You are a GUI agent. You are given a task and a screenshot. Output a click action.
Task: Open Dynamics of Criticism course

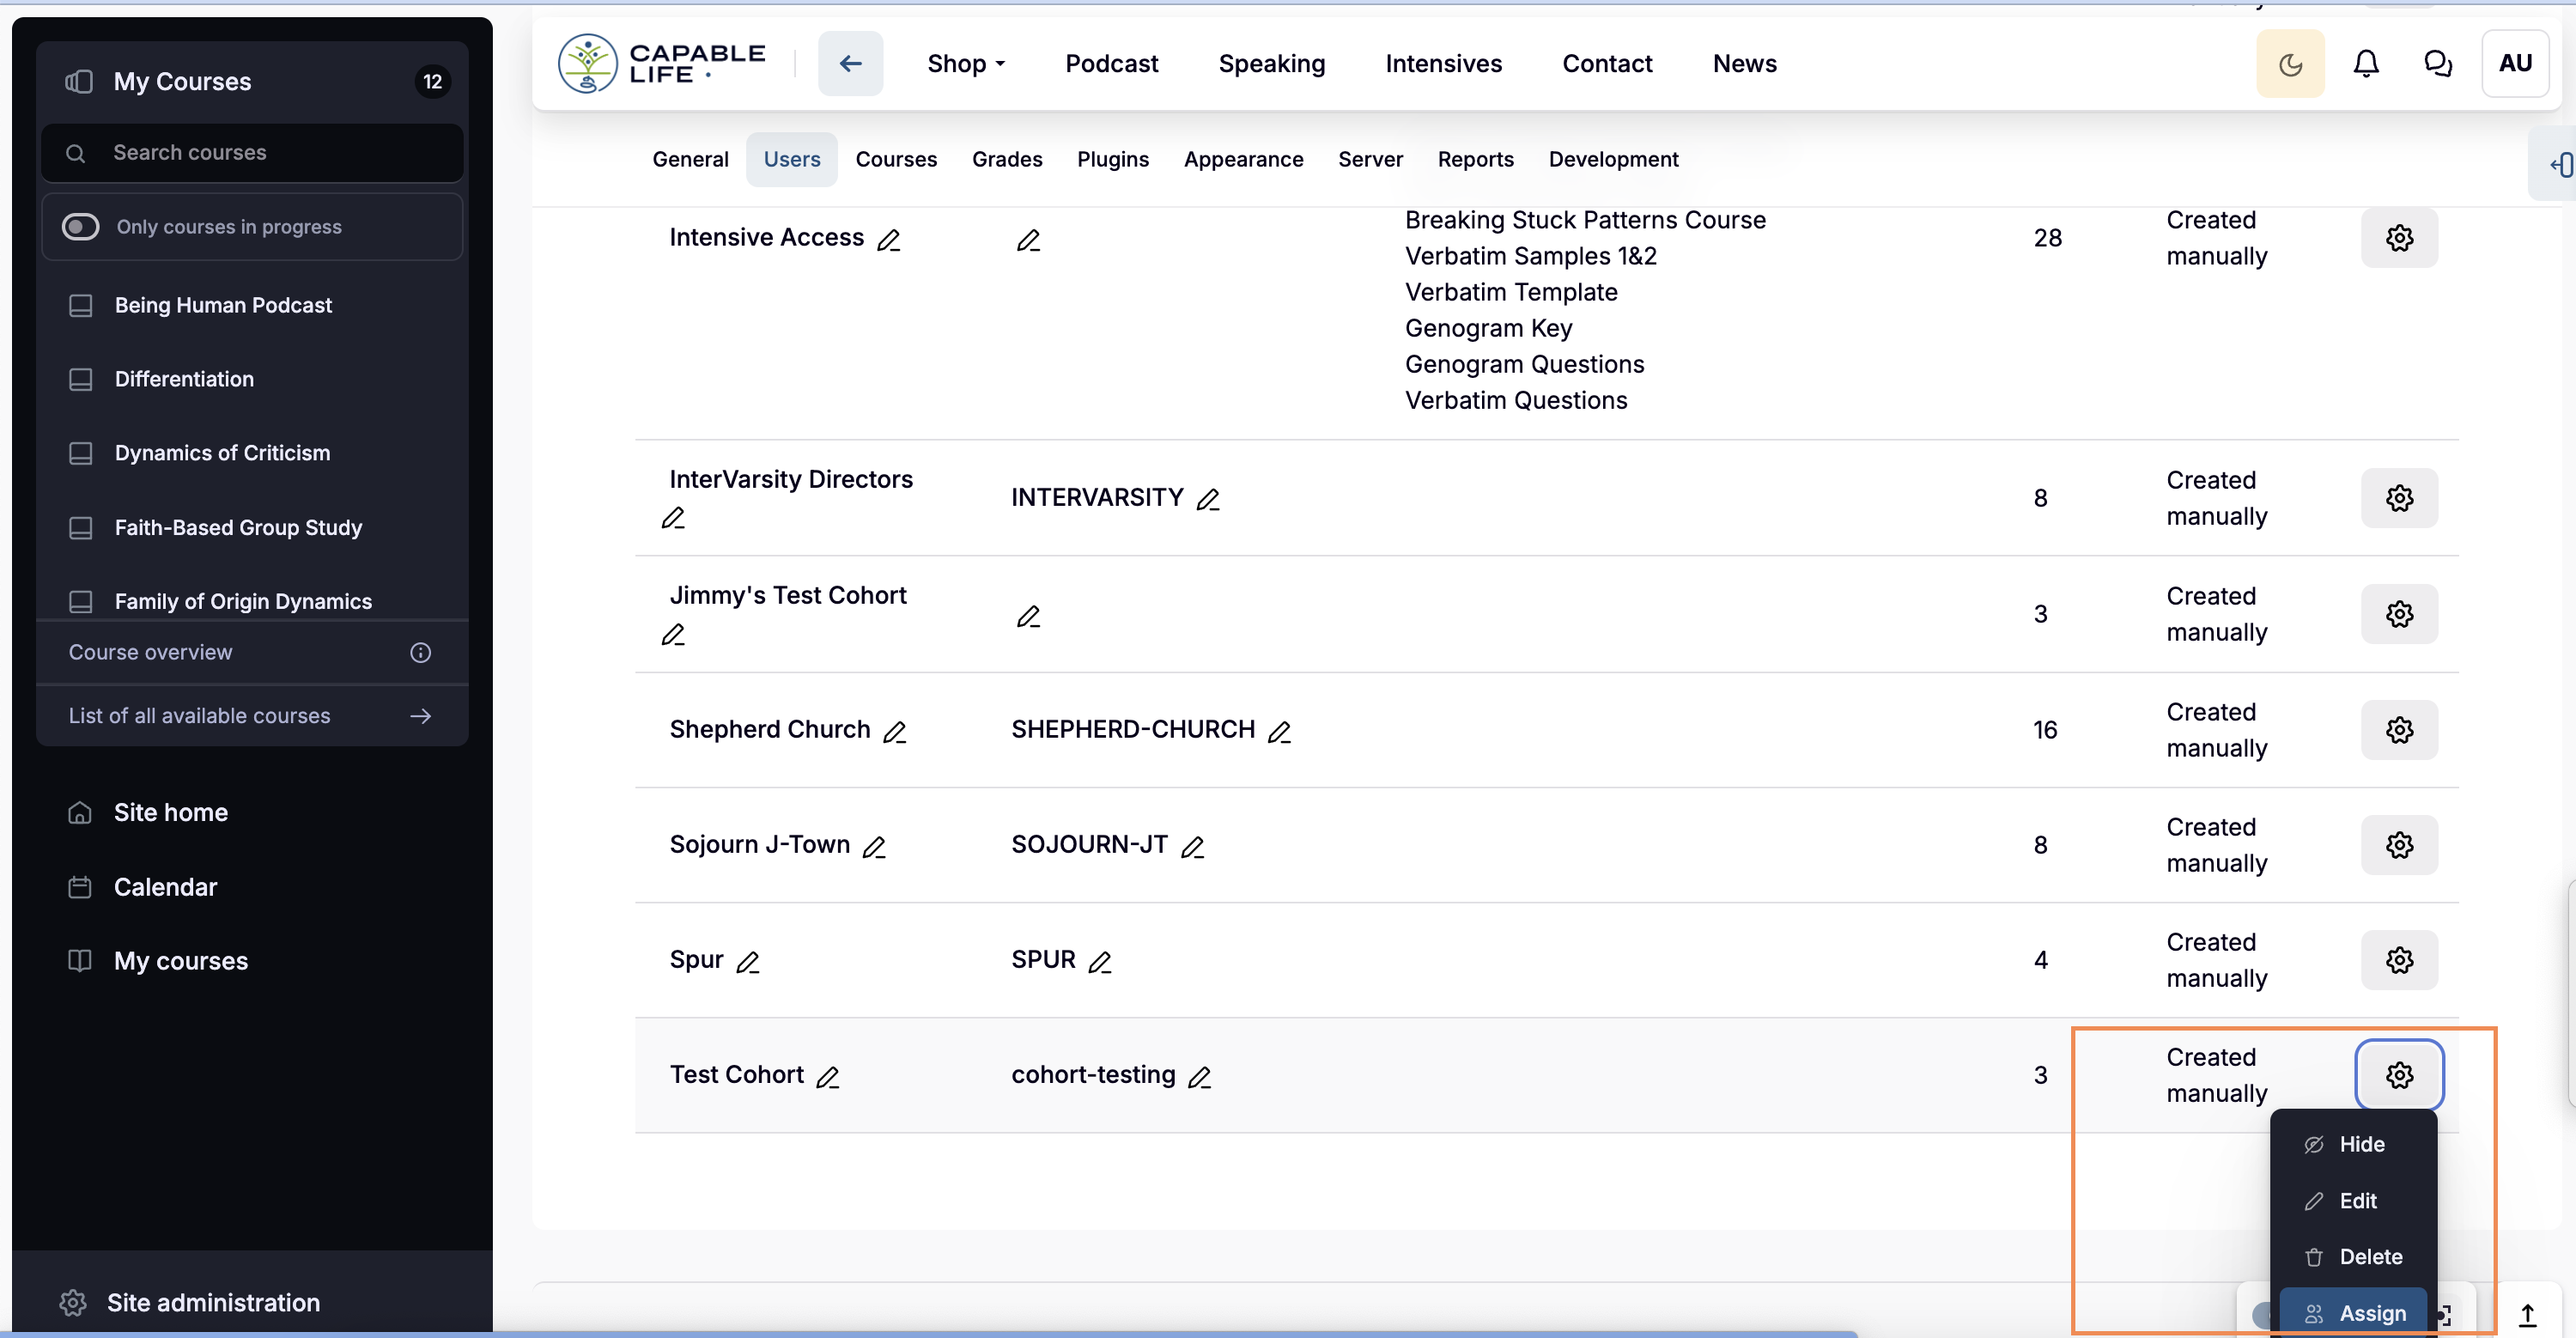pyautogui.click(x=222, y=453)
